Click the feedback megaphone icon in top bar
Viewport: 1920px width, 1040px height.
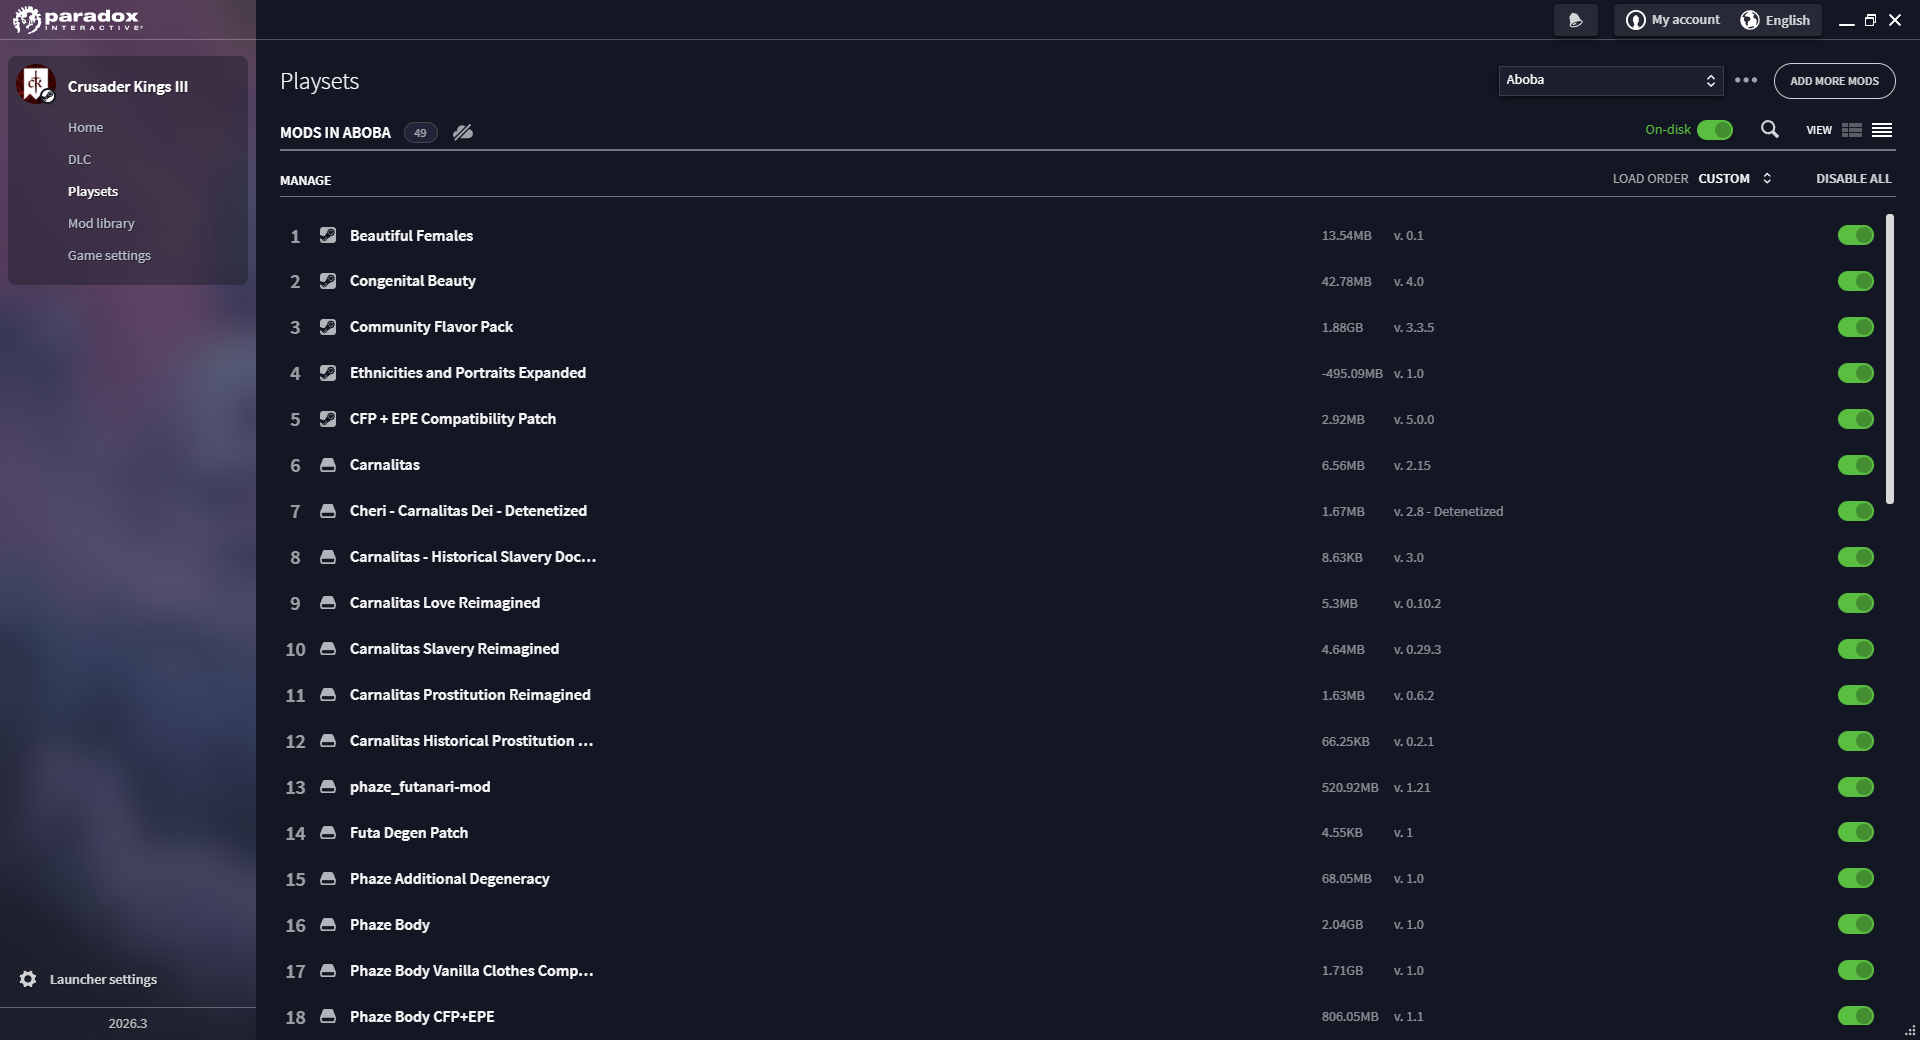(1576, 20)
